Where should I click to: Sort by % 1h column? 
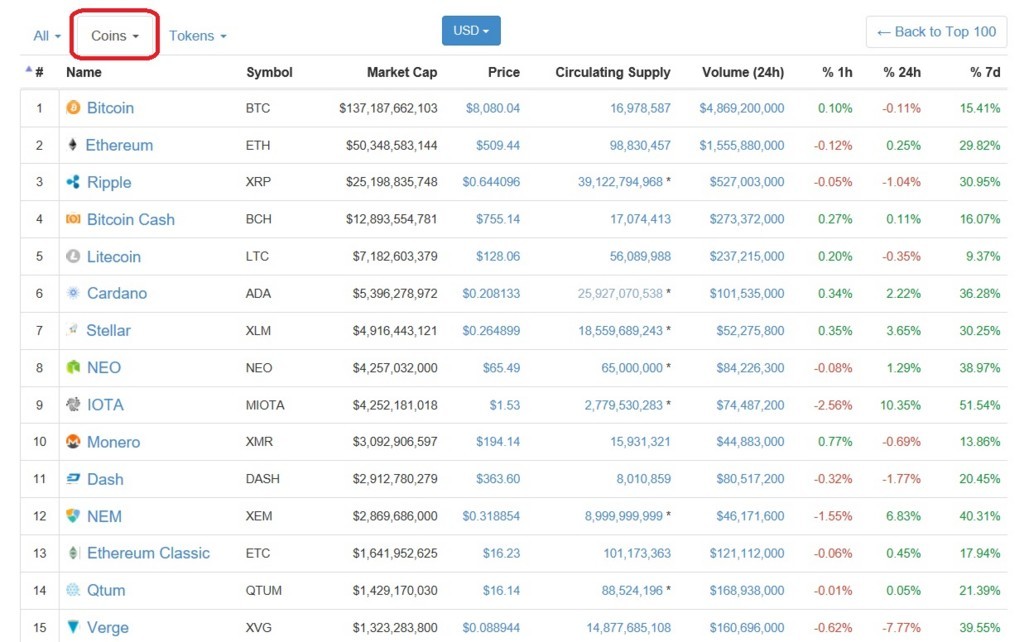837,72
